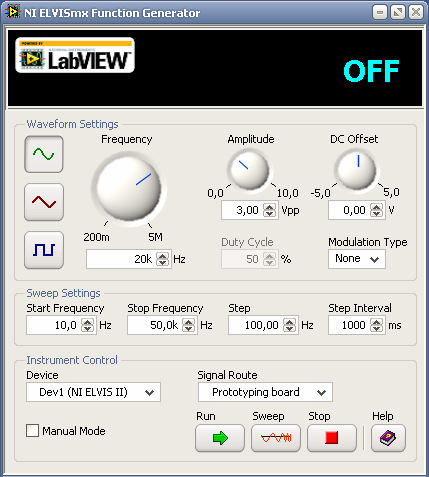Increase the Amplitude using its up arrow
Image resolution: width=429 pixels, height=477 pixels.
click(269, 207)
